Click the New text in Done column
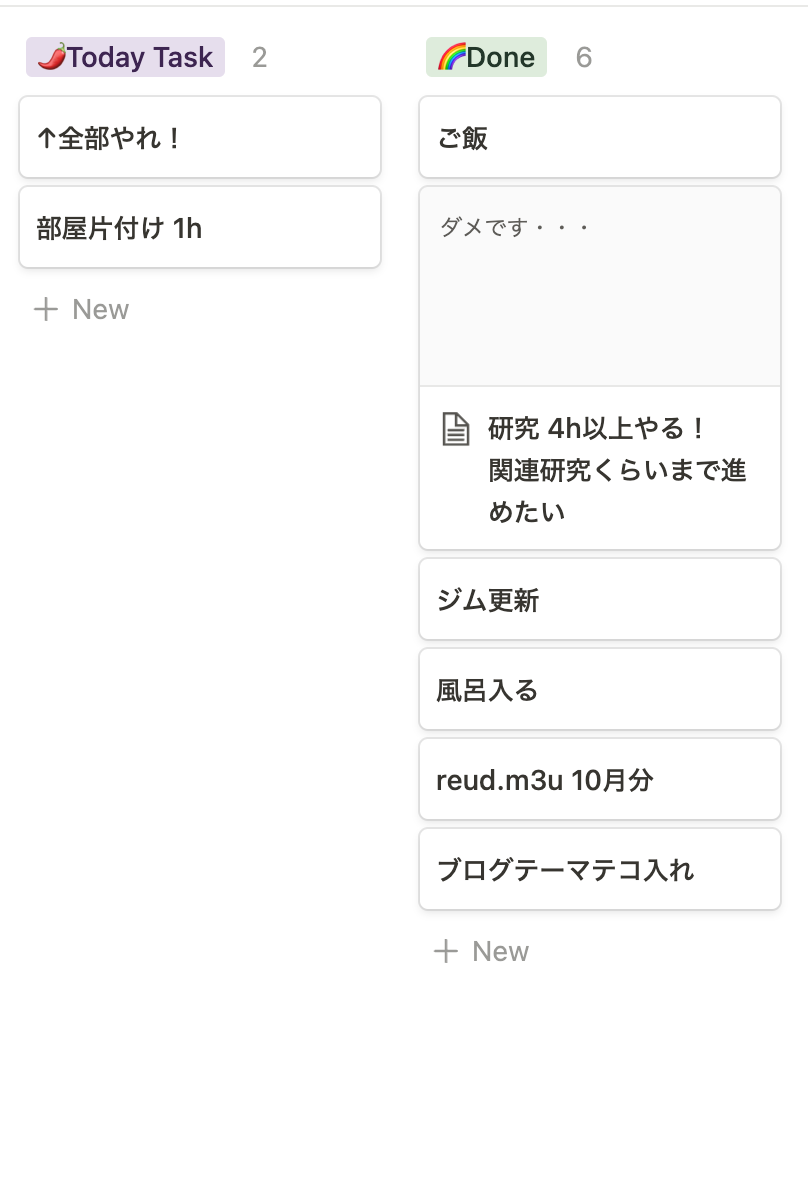The width and height of the screenshot is (808, 1190). click(500, 951)
